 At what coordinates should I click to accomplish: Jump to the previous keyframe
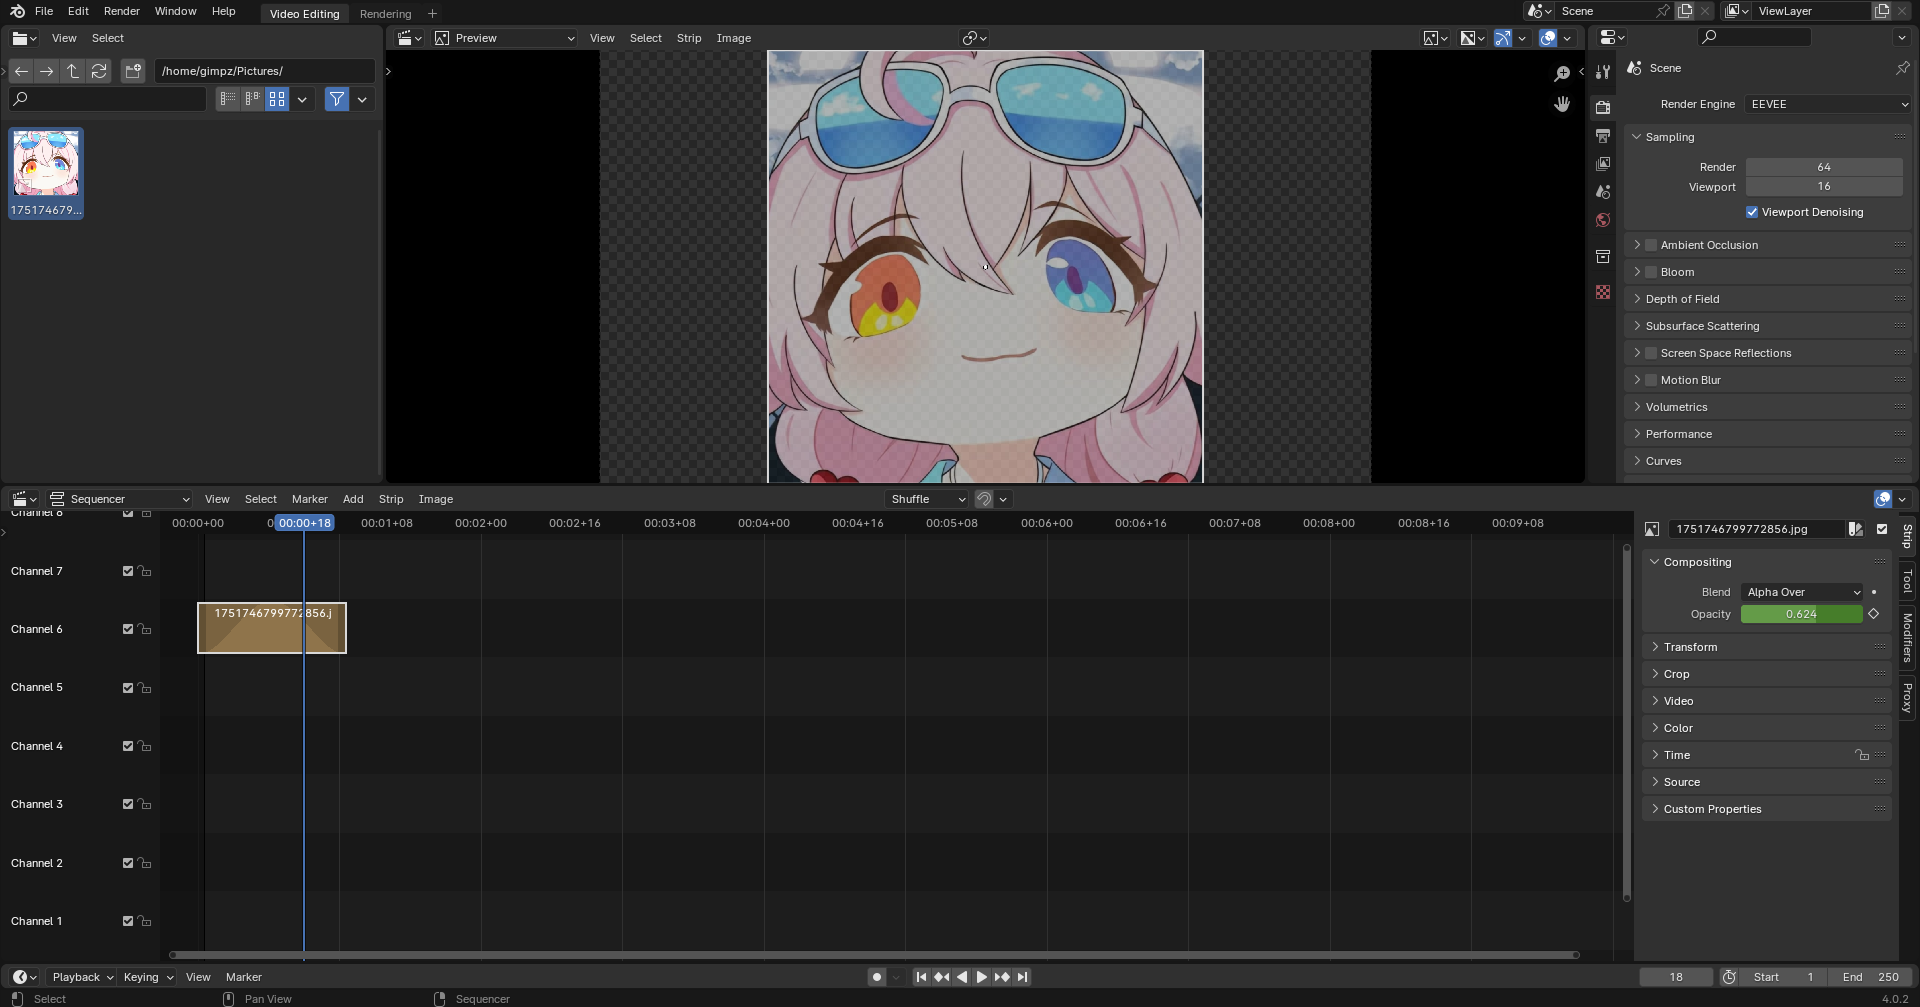point(942,977)
